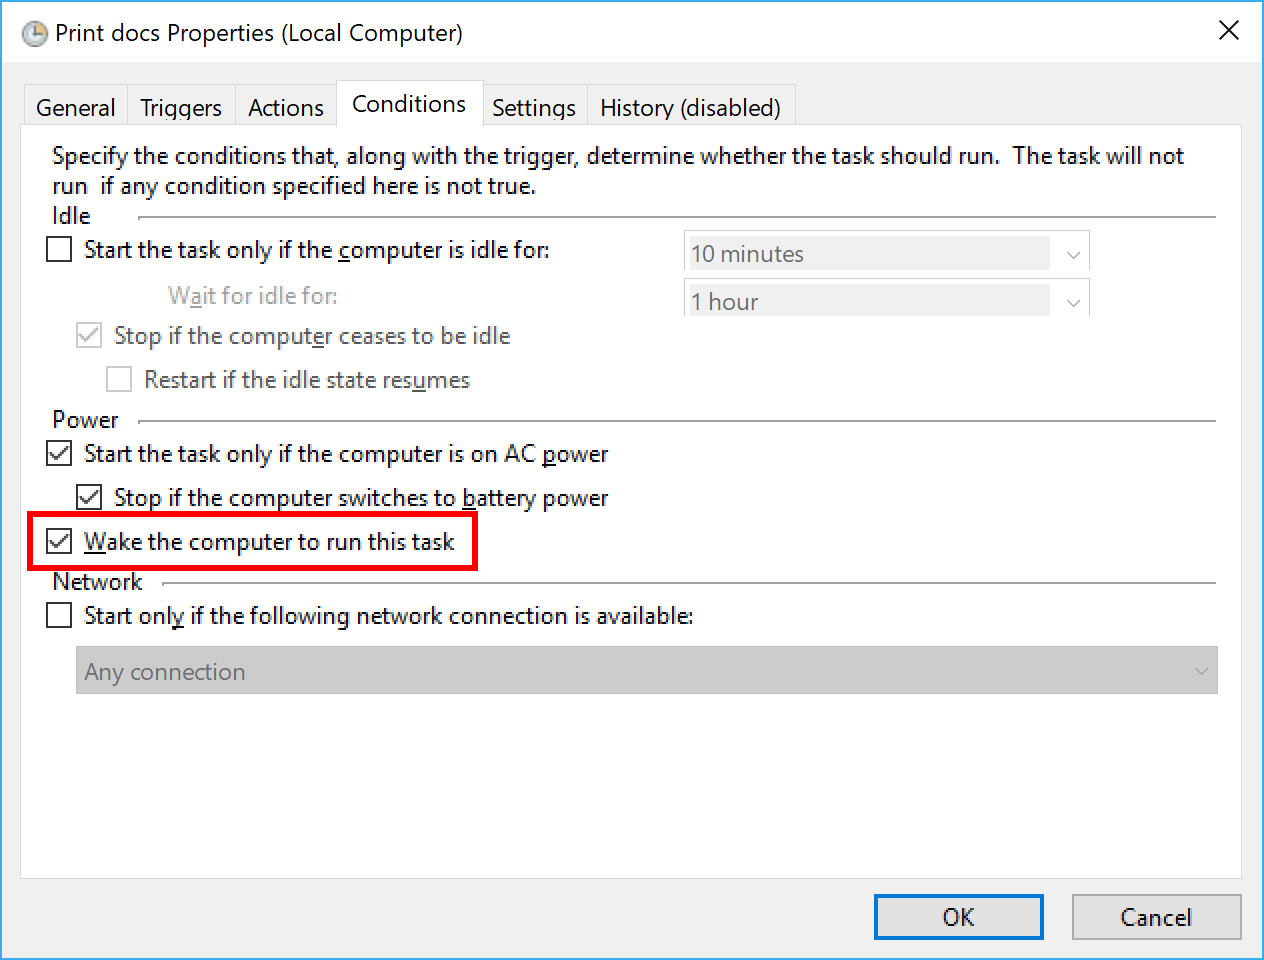Enable start only if network connection available

(x=60, y=615)
